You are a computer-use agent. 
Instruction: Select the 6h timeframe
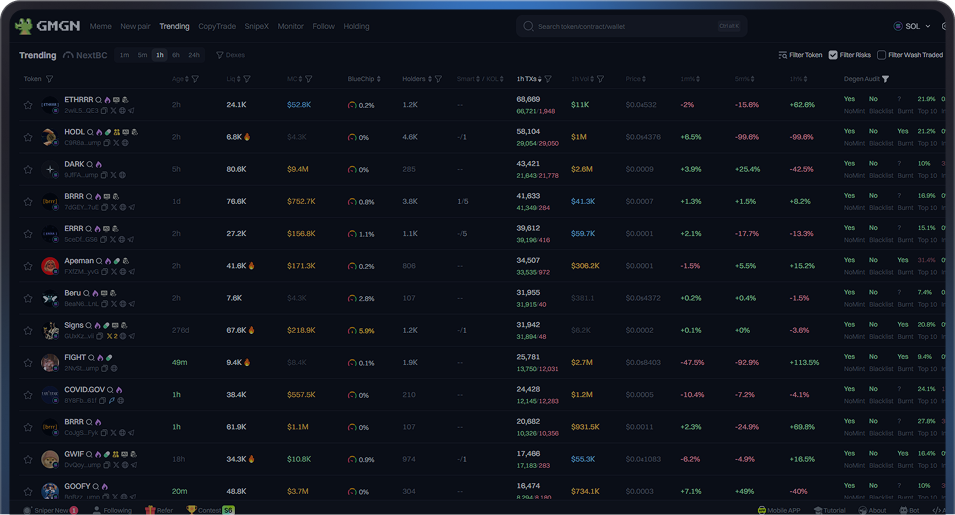[x=175, y=55]
